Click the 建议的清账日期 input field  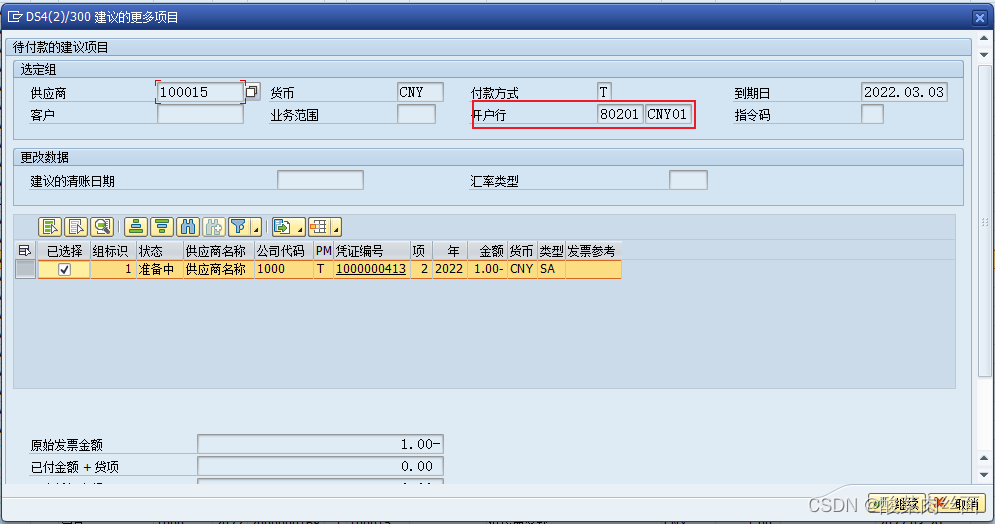320,180
